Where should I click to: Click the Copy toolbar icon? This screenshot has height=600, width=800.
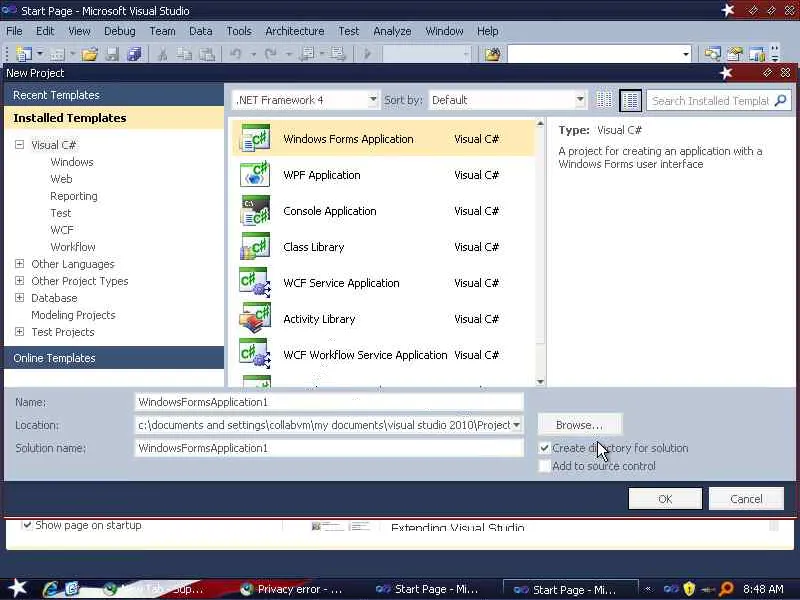[x=184, y=54]
